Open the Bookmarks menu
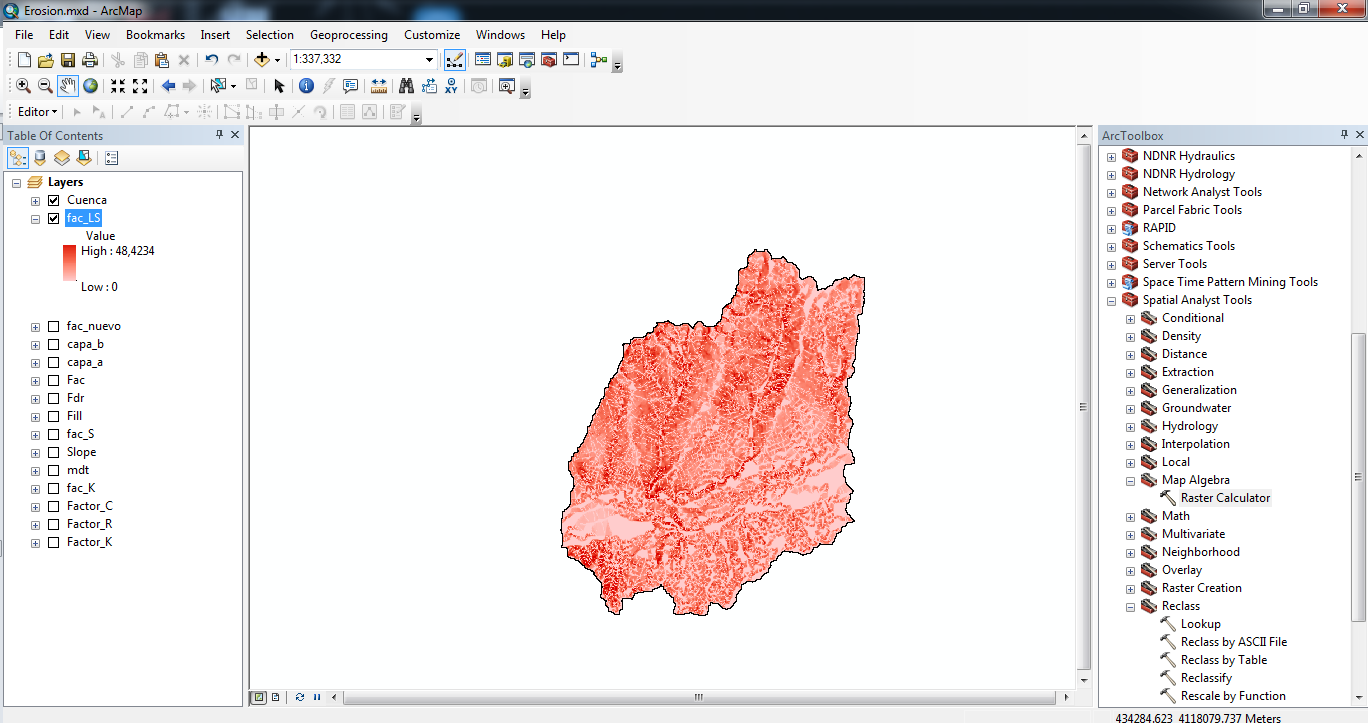 click(x=155, y=35)
